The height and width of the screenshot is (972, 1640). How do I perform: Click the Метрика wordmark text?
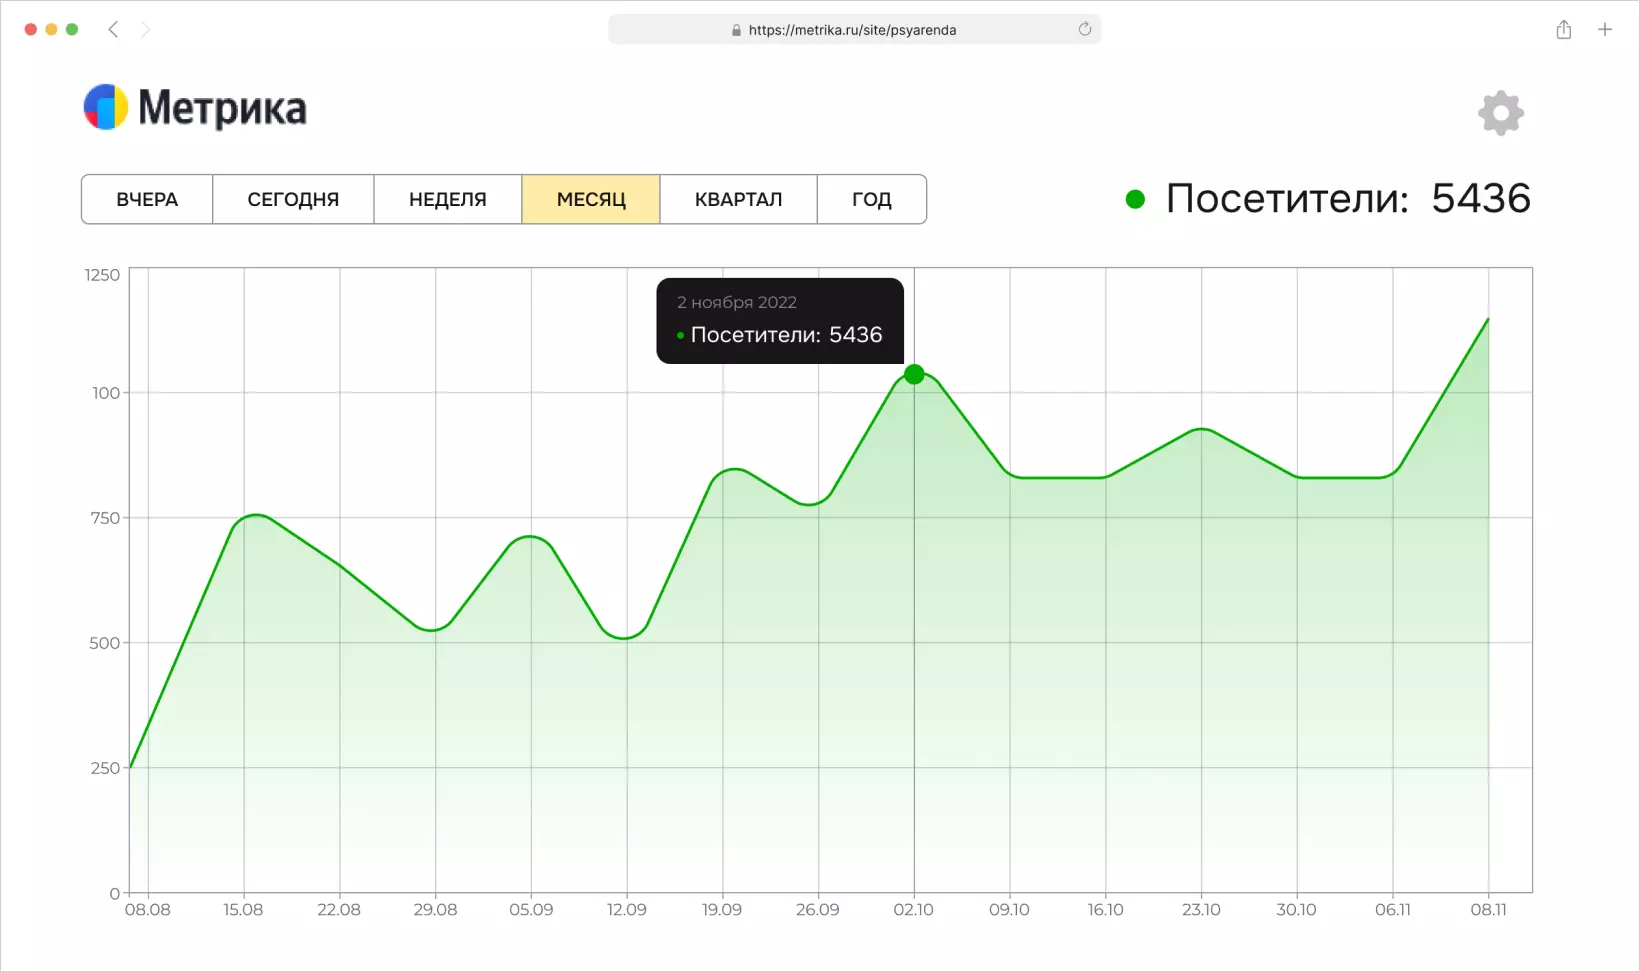(222, 108)
